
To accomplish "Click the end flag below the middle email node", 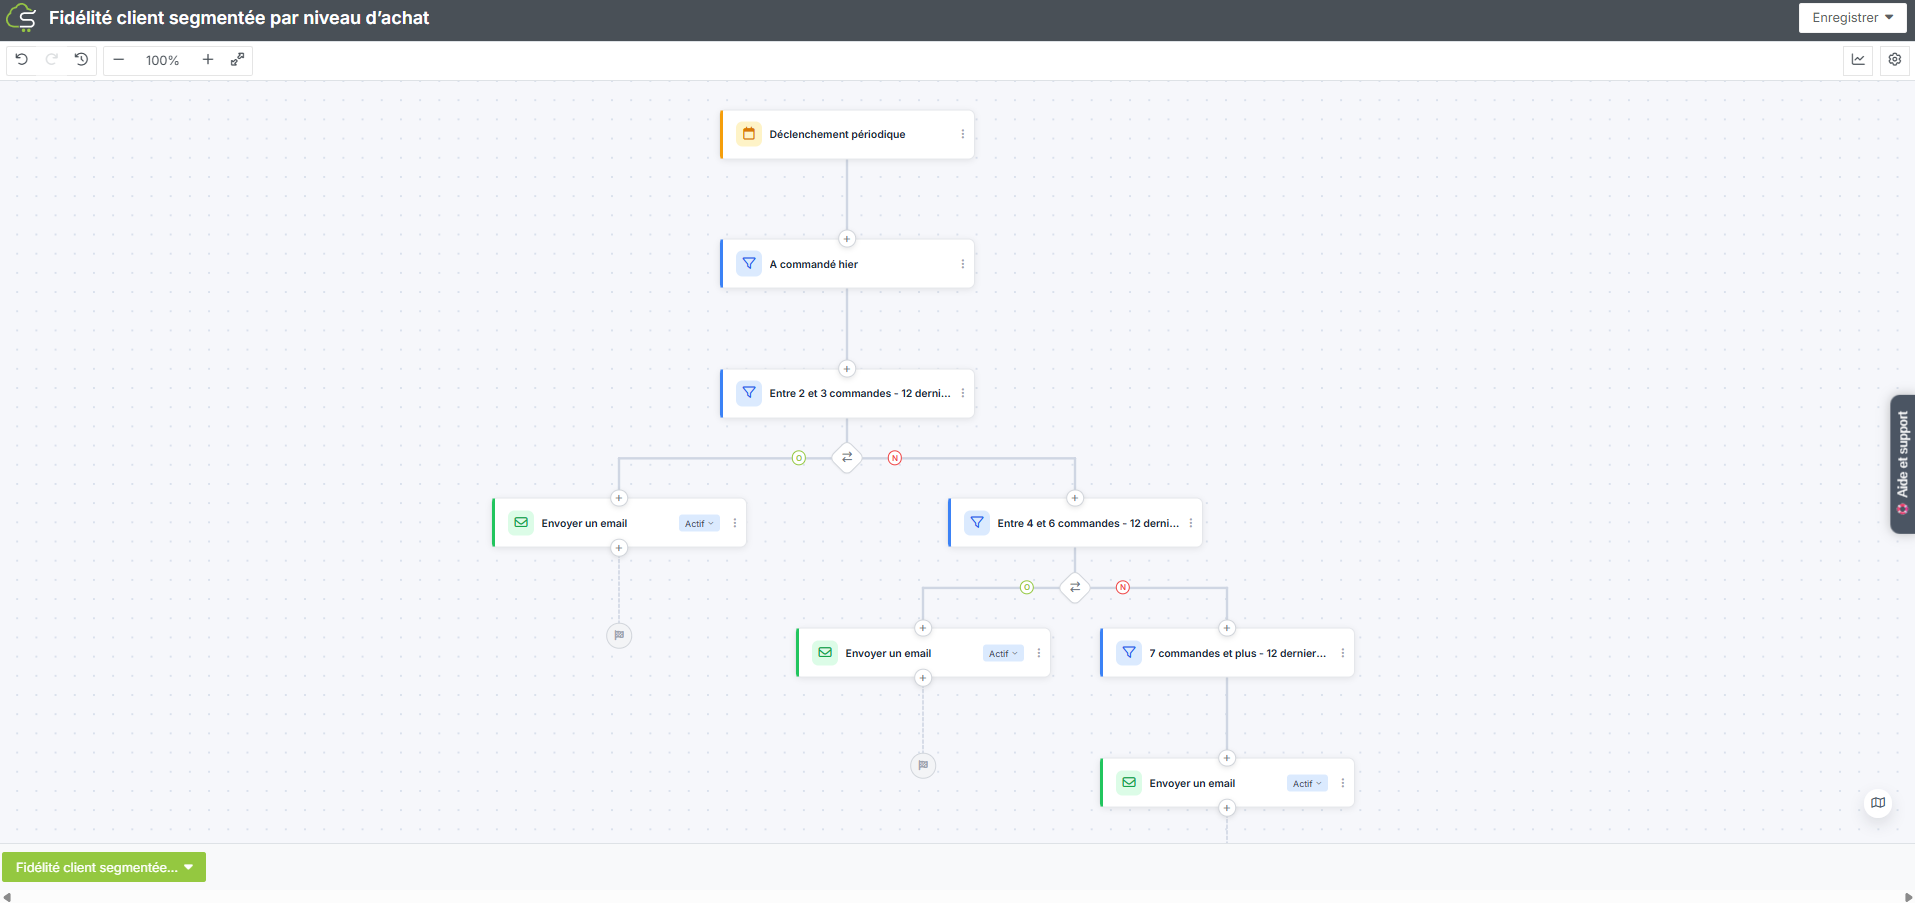I will [923, 765].
